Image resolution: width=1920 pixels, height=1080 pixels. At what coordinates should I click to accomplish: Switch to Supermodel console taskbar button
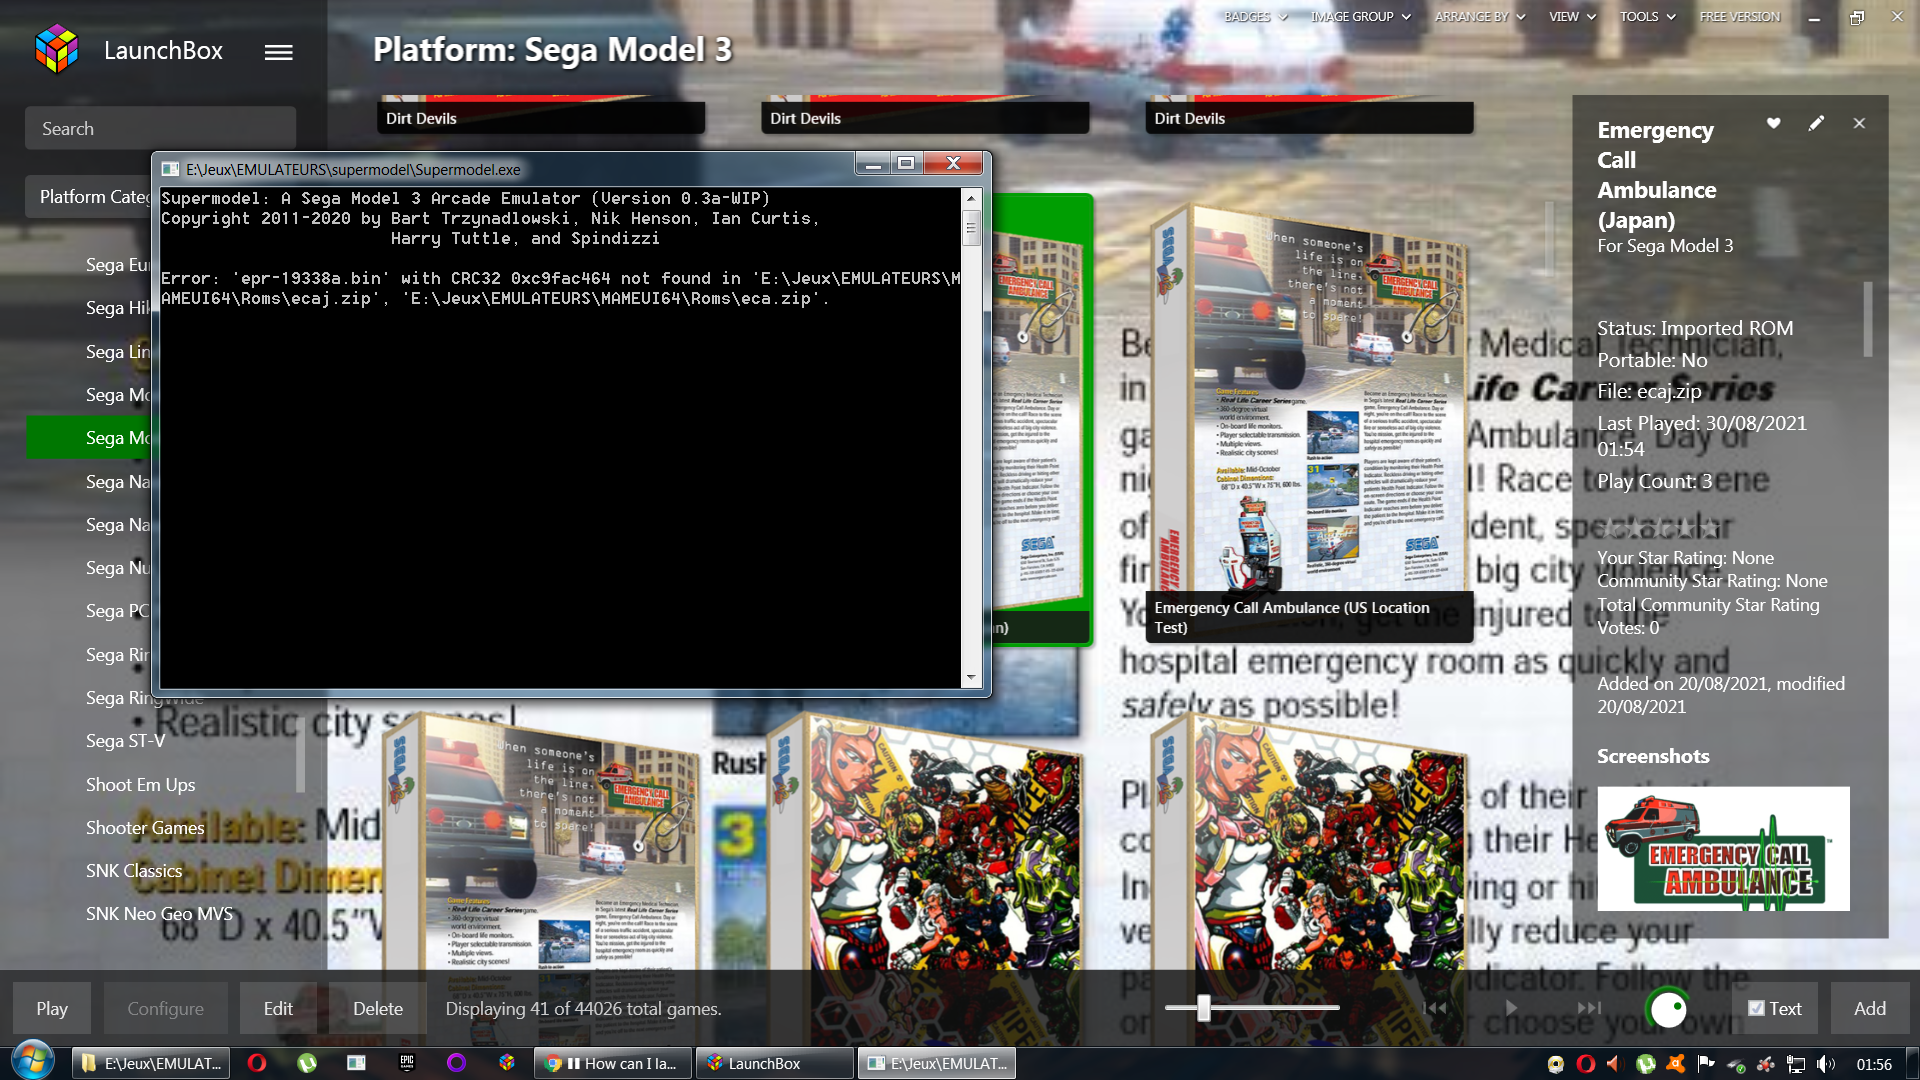point(937,1063)
